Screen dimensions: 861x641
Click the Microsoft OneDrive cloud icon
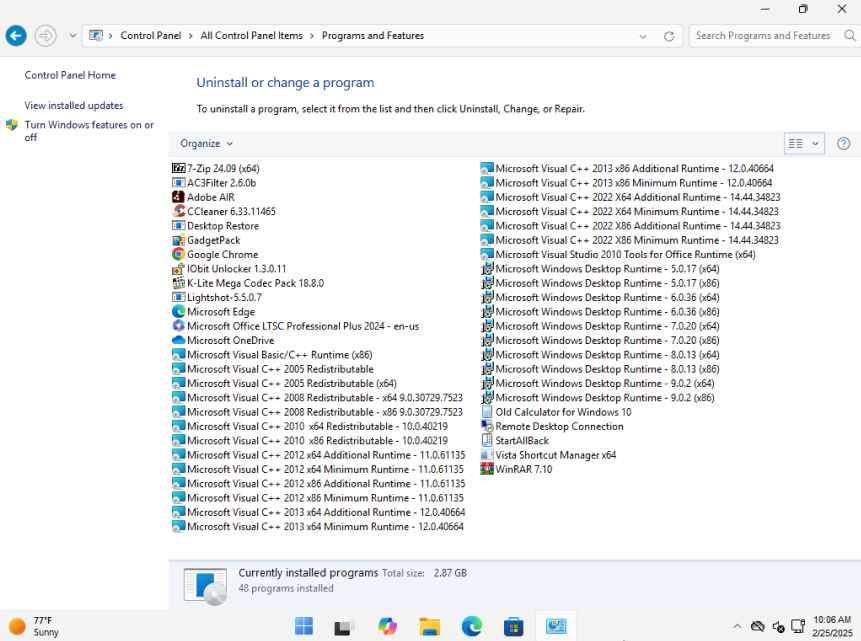(178, 340)
